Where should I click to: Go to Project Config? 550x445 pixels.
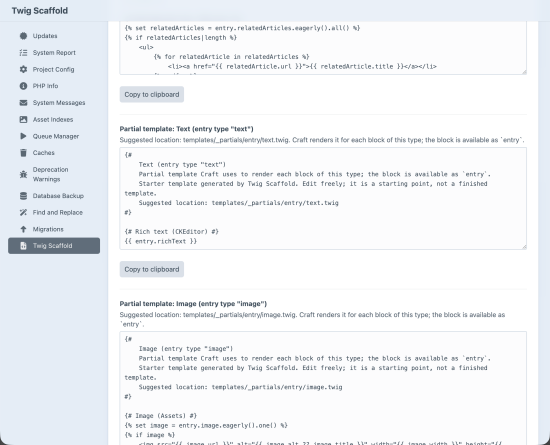pos(54,69)
